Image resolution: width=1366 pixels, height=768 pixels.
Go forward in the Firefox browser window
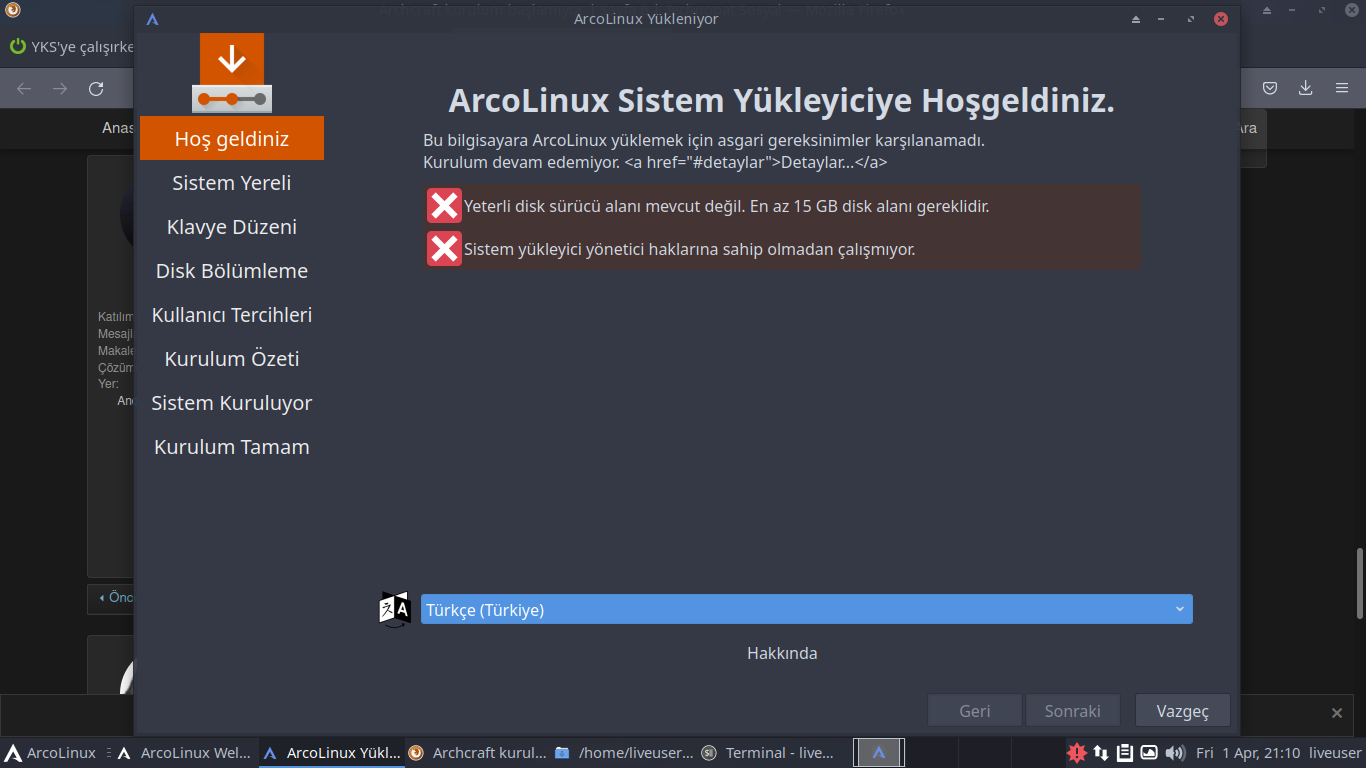tap(60, 88)
